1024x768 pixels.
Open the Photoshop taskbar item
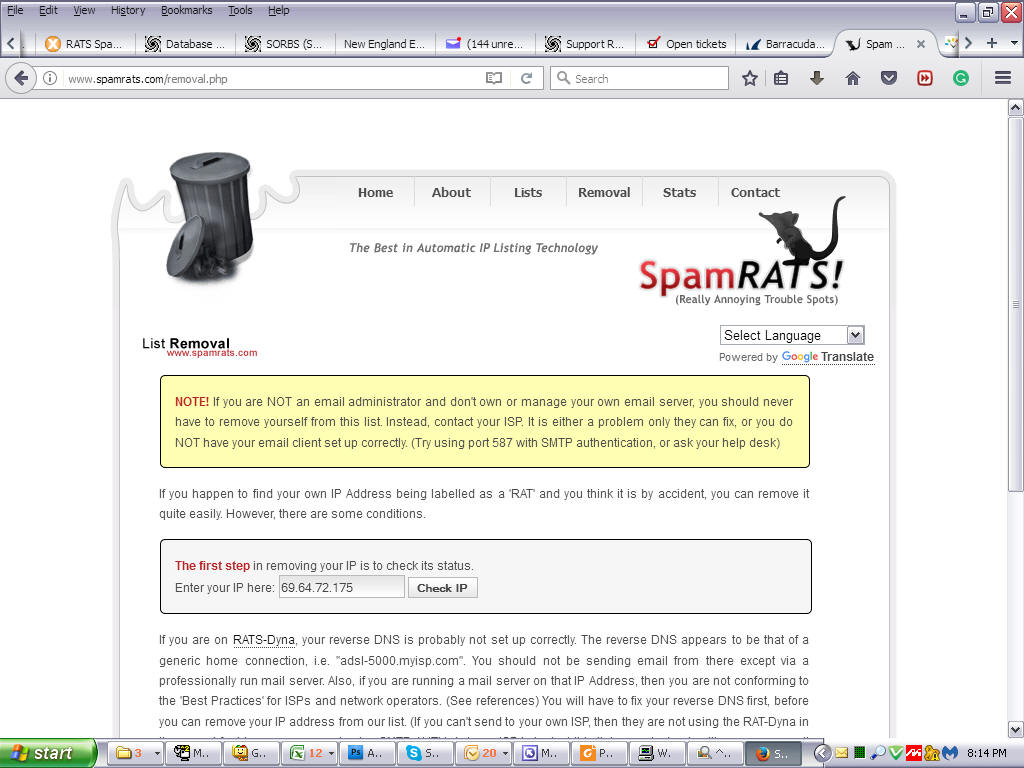point(365,753)
